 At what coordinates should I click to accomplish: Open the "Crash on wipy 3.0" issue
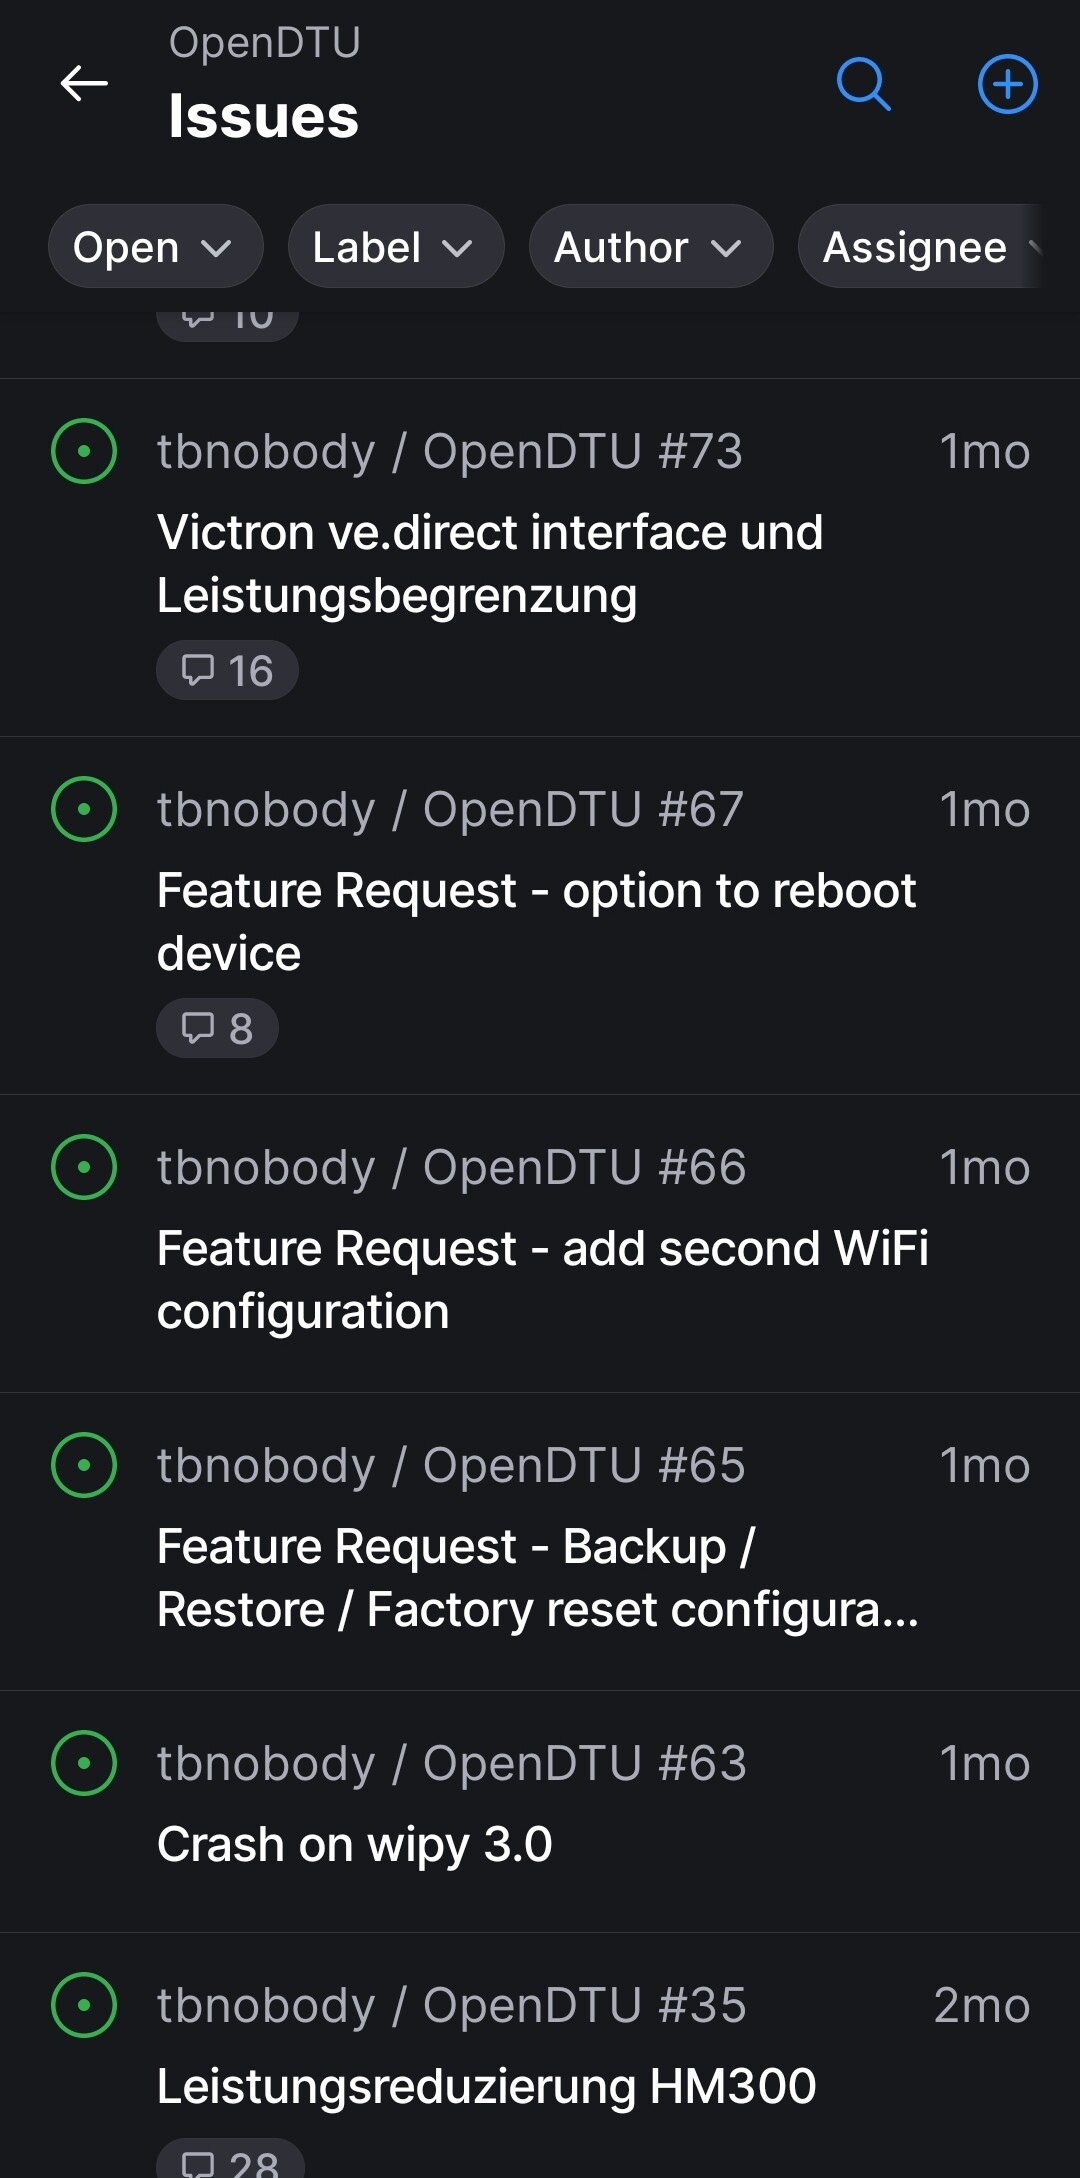click(355, 1844)
